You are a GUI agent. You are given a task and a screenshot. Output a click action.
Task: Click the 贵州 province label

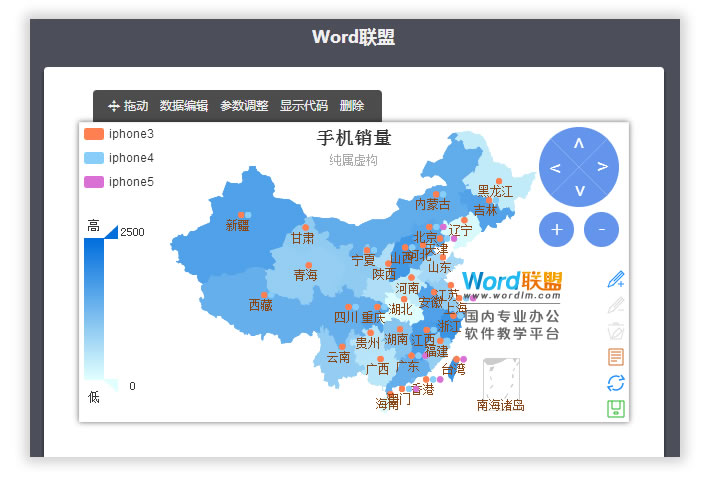[x=367, y=343]
